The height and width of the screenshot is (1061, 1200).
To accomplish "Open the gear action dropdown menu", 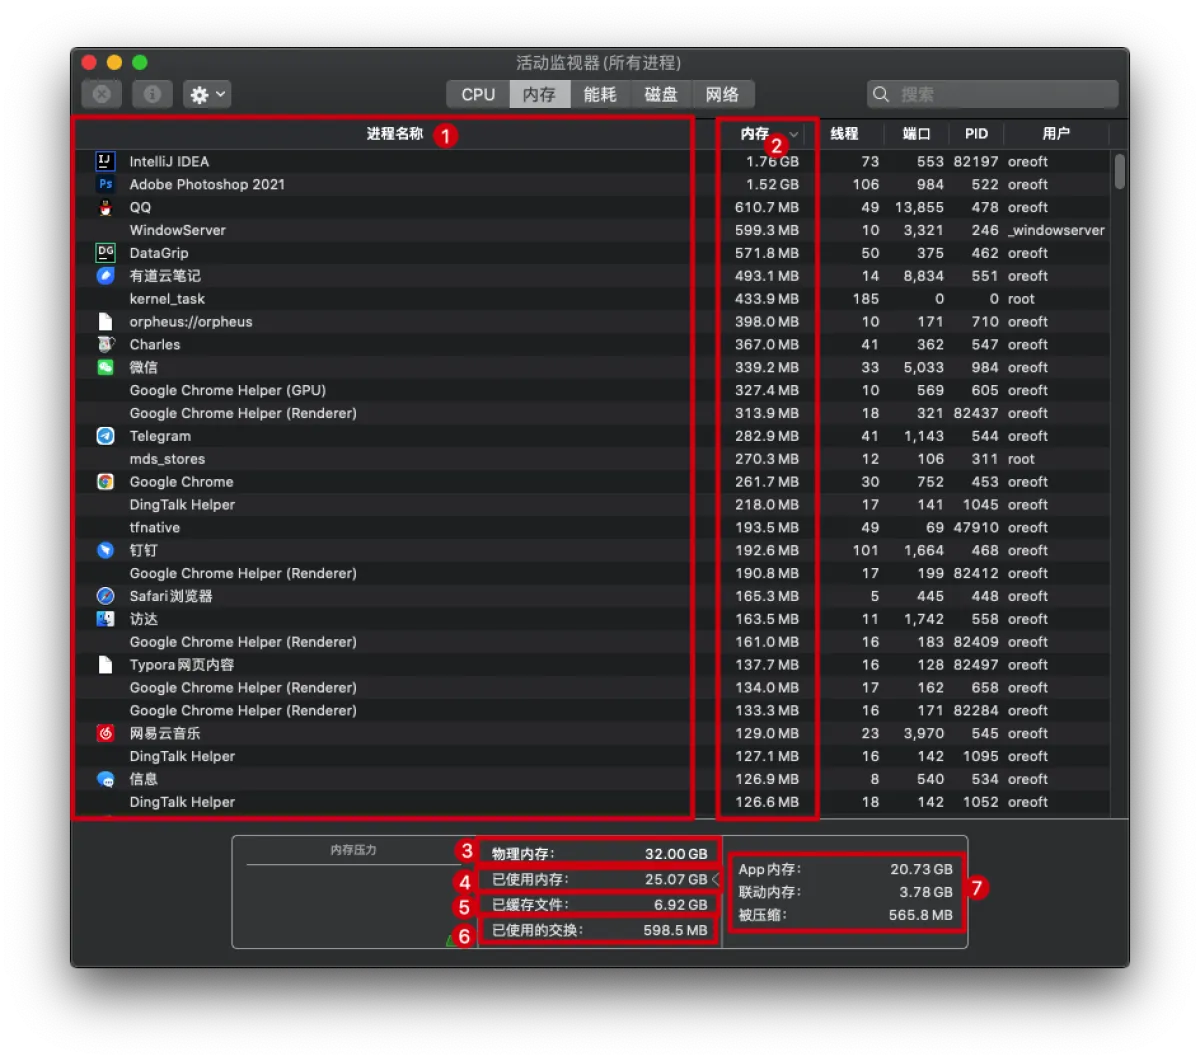I will (x=207, y=94).
